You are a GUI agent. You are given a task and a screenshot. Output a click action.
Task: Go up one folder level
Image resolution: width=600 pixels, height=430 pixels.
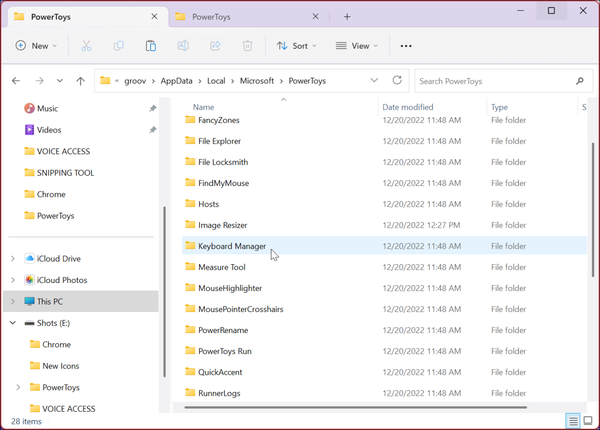pyautogui.click(x=81, y=80)
